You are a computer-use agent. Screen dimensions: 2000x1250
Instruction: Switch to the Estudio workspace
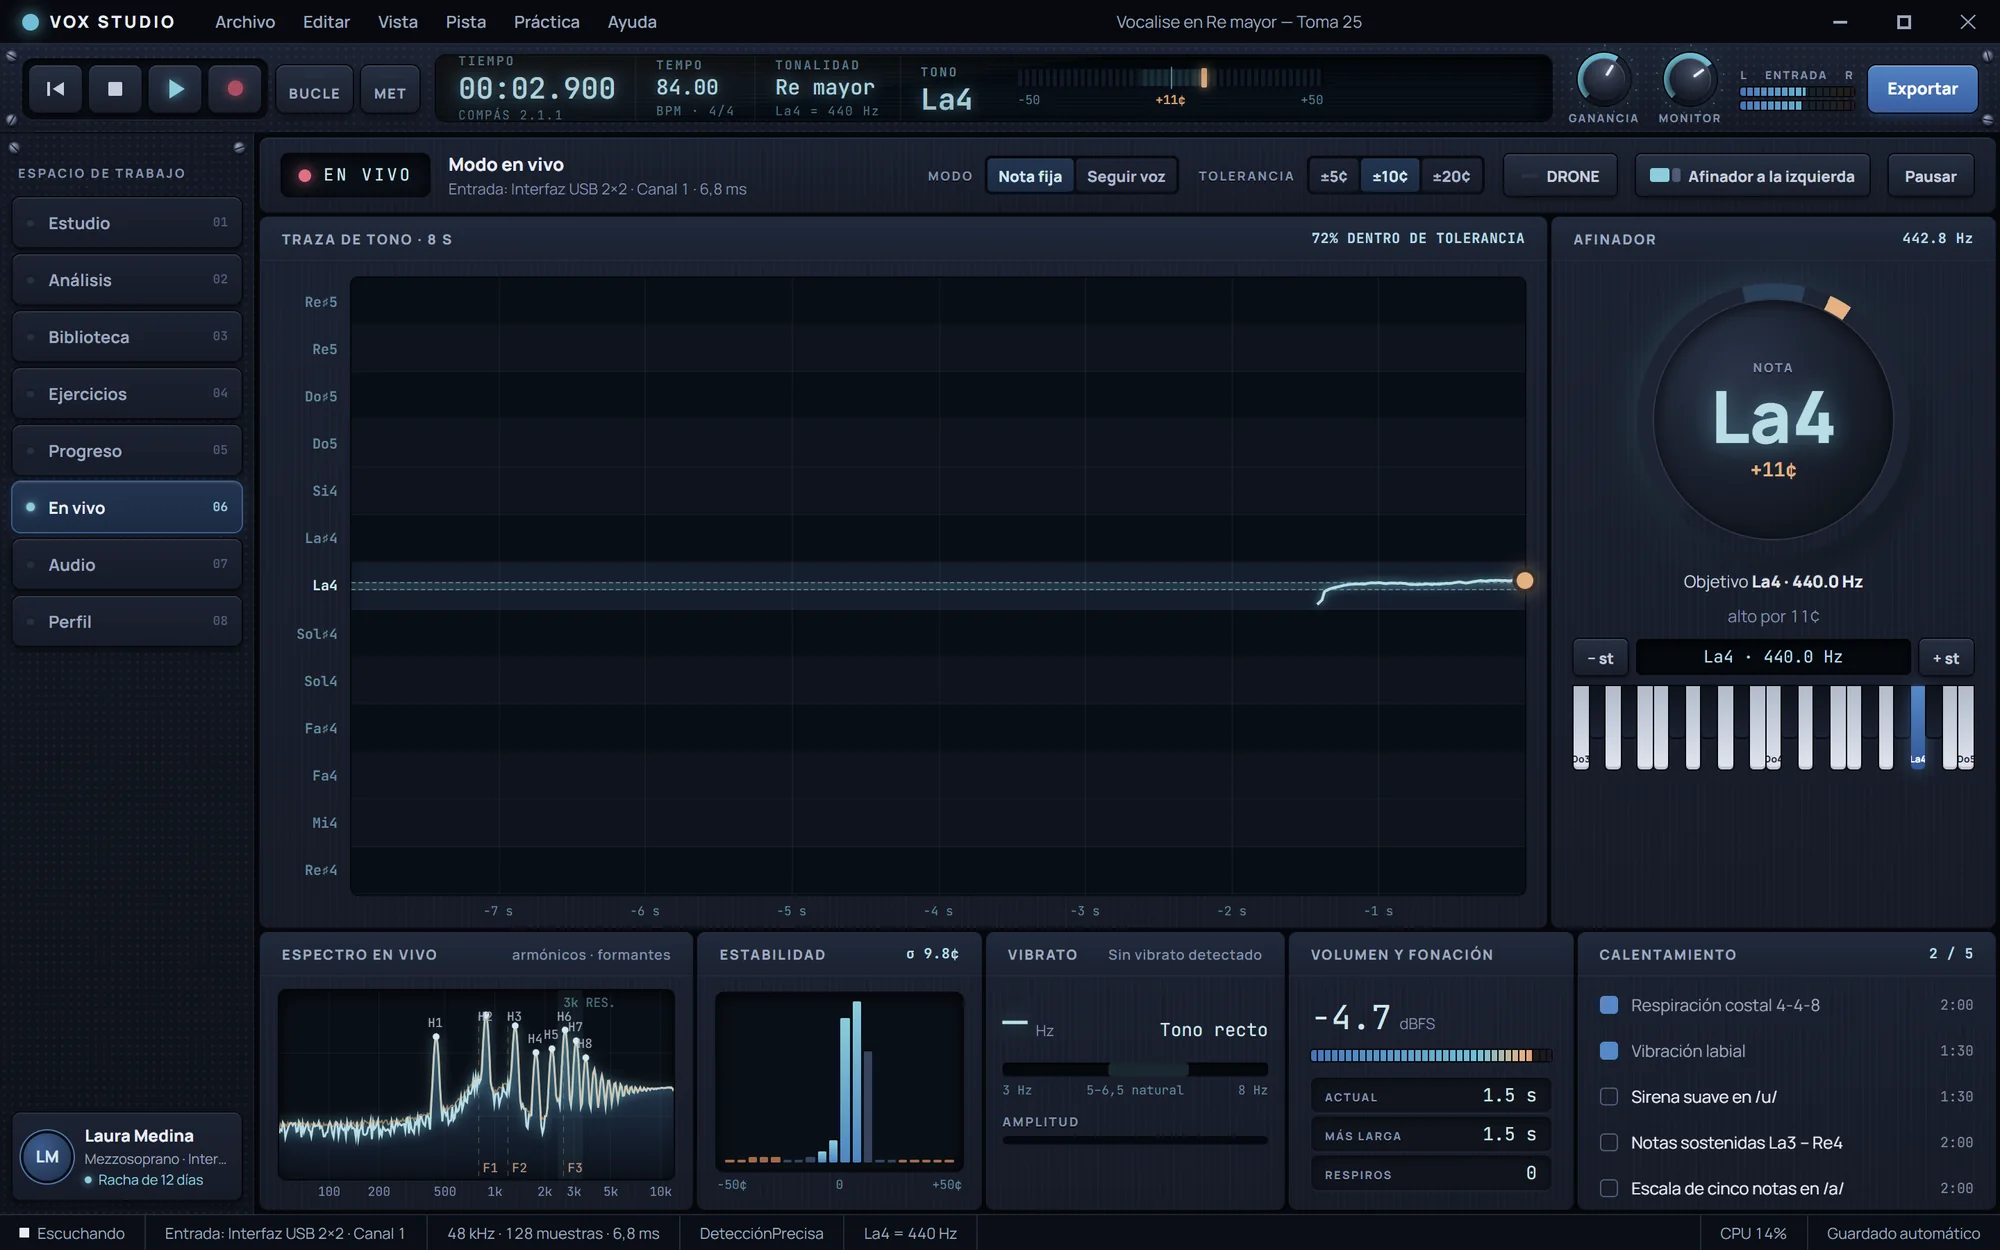(x=127, y=223)
